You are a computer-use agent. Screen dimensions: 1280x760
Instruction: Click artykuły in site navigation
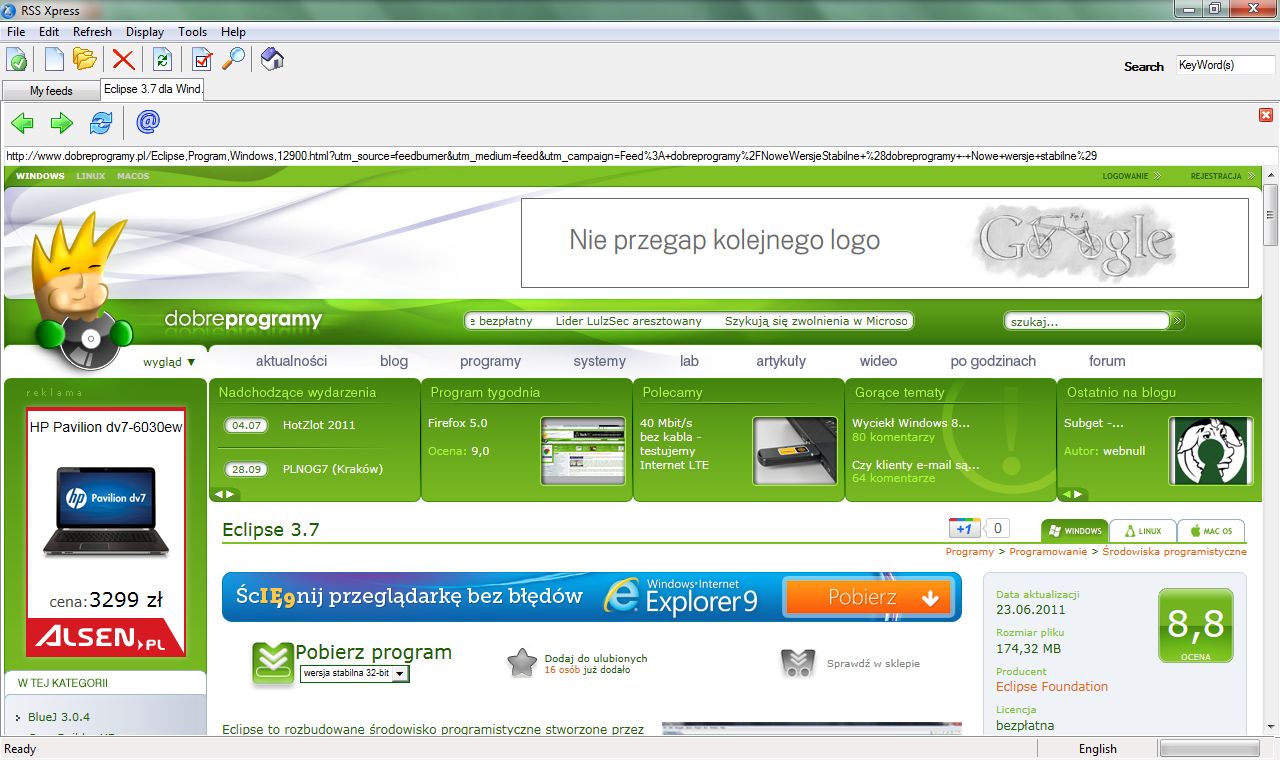[781, 361]
